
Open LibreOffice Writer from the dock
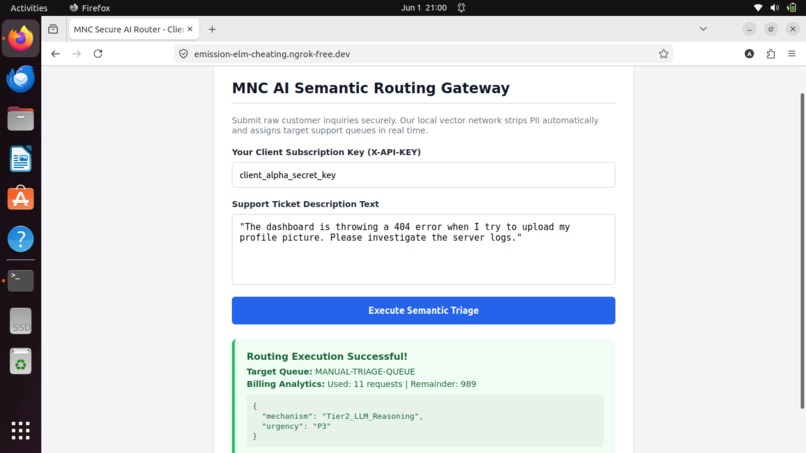[21, 159]
